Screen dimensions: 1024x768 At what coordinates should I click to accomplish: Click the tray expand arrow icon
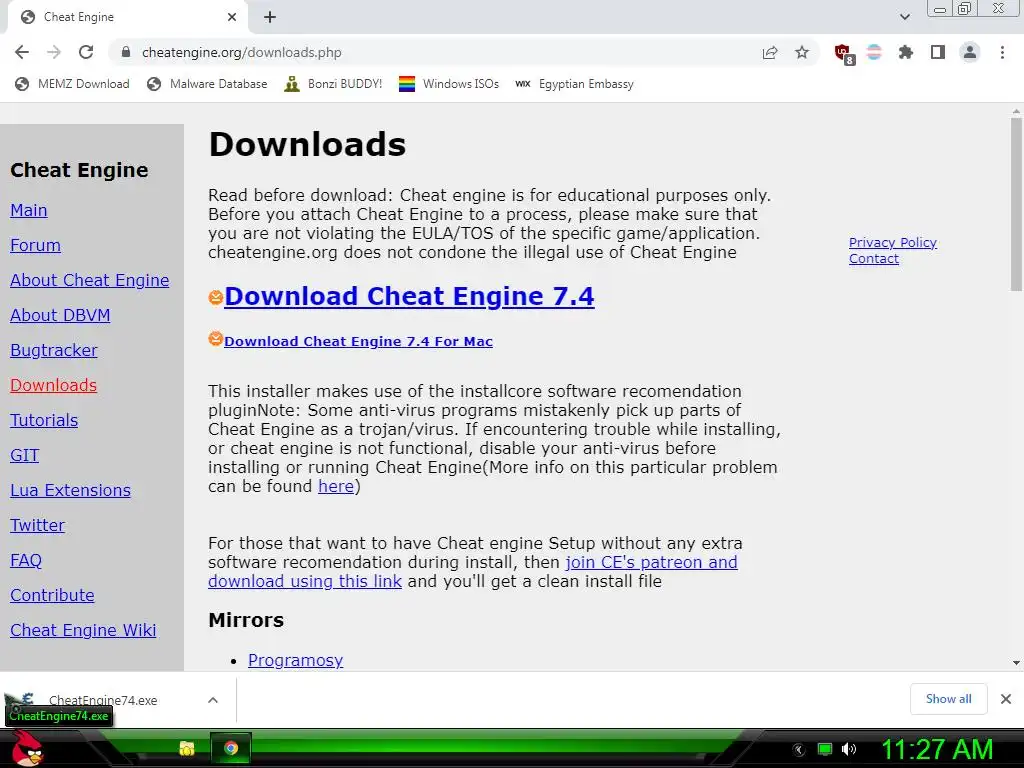pos(798,750)
